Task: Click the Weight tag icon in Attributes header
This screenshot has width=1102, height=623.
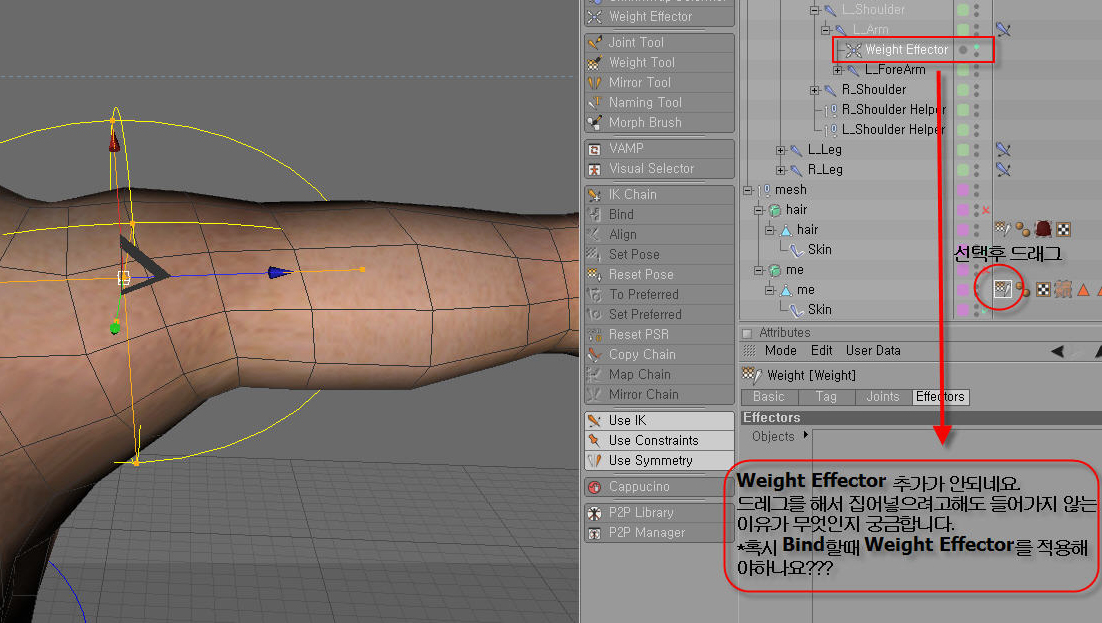Action: click(x=751, y=375)
